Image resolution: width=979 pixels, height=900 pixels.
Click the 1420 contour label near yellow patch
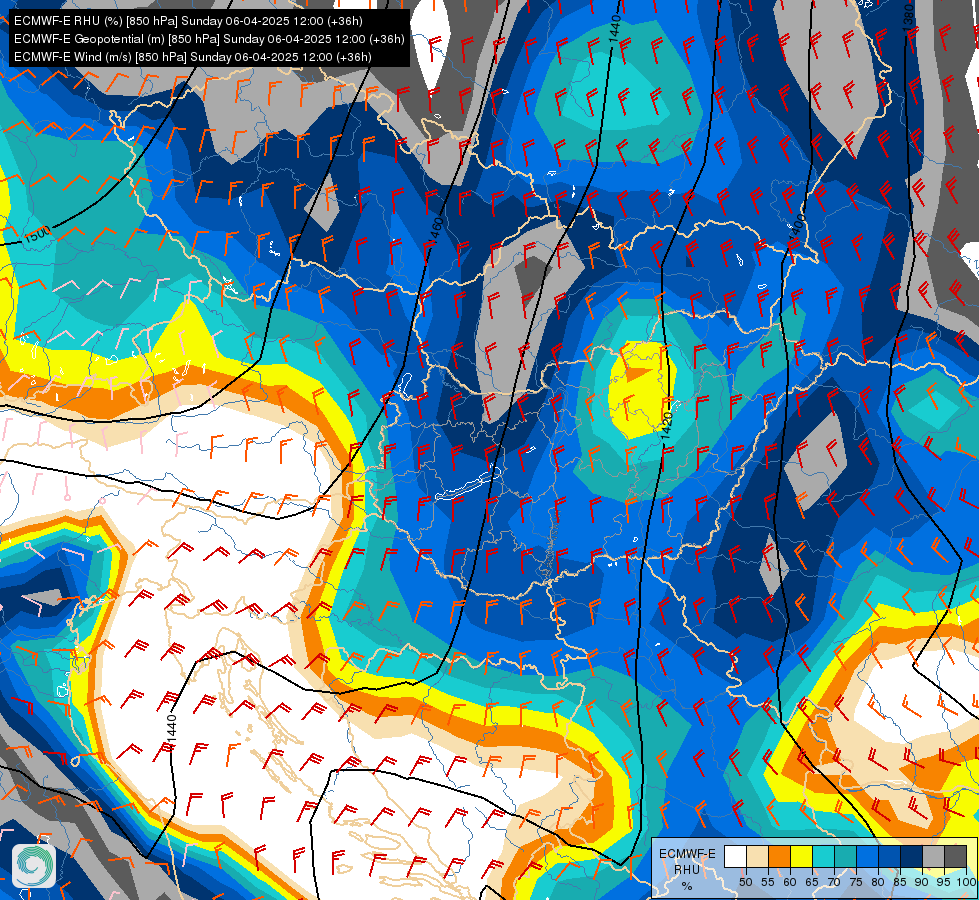tap(667, 426)
